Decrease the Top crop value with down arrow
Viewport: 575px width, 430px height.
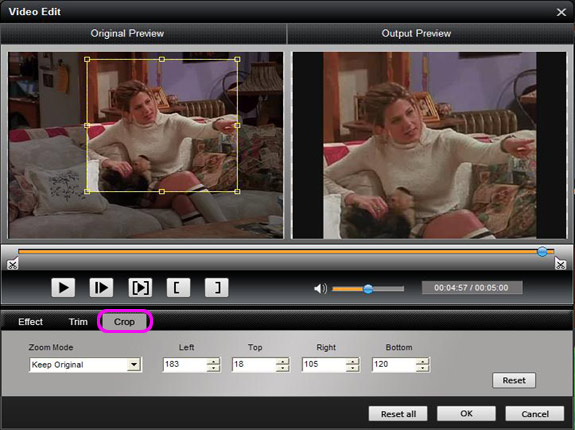click(282, 368)
